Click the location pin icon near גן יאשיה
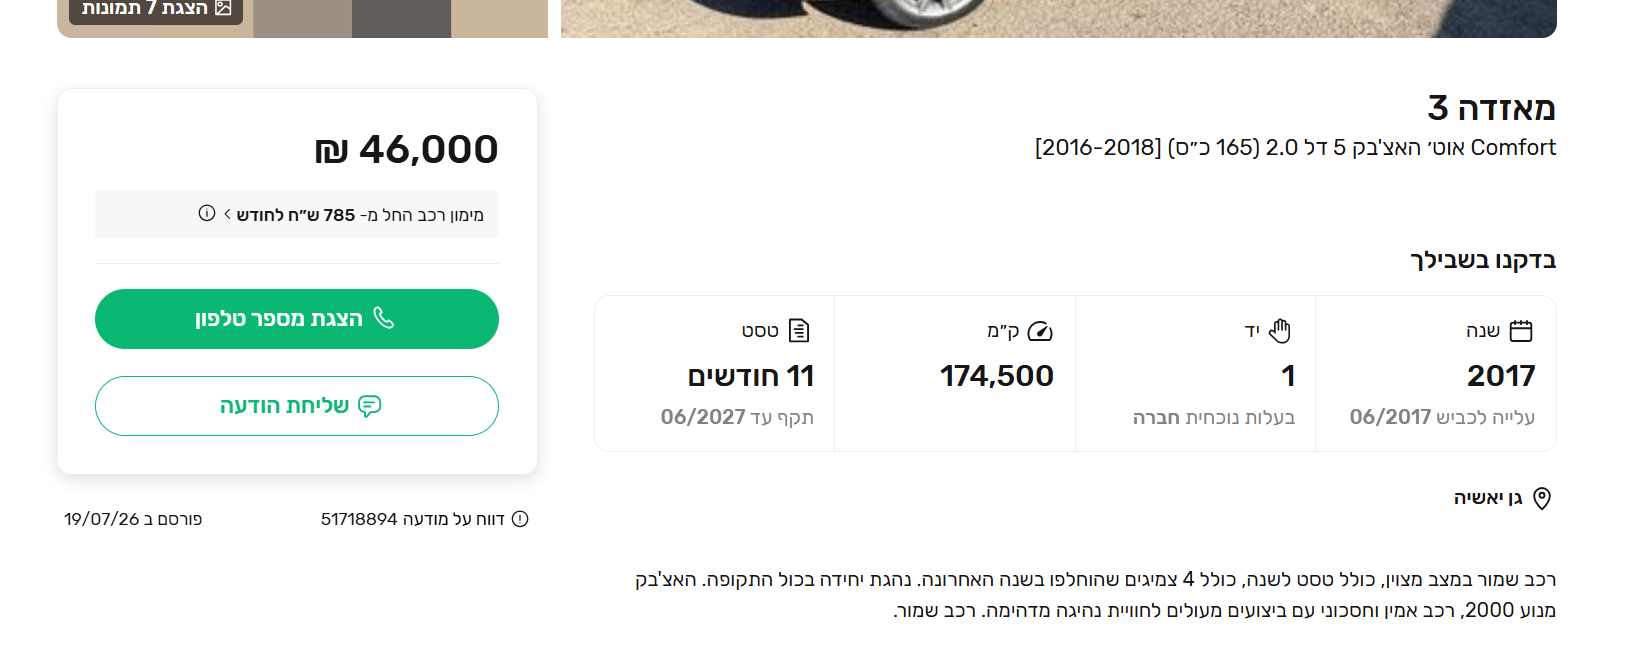Image resolution: width=1642 pixels, height=666 pixels. point(1542,498)
